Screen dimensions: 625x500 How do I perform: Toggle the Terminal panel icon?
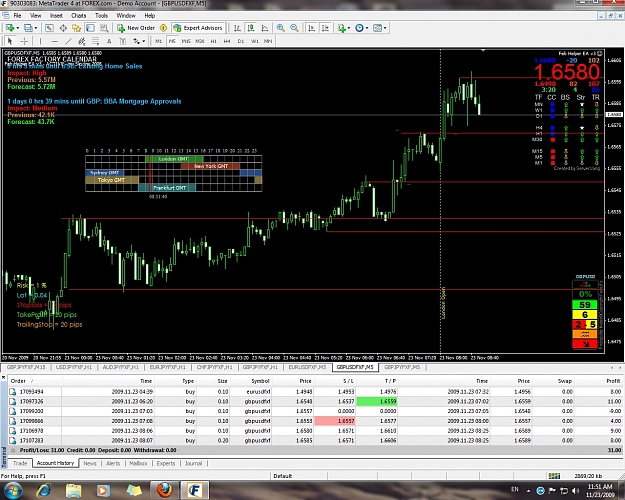point(90,28)
